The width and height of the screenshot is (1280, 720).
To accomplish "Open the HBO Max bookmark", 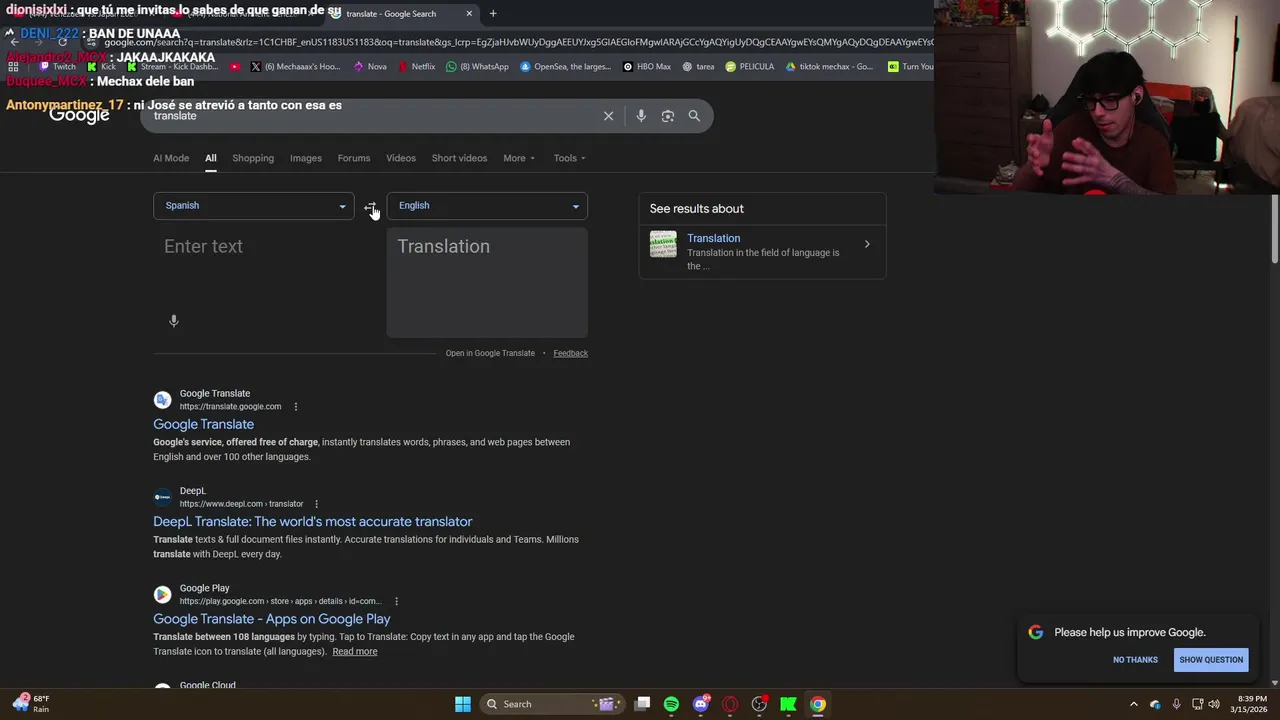I will point(647,67).
